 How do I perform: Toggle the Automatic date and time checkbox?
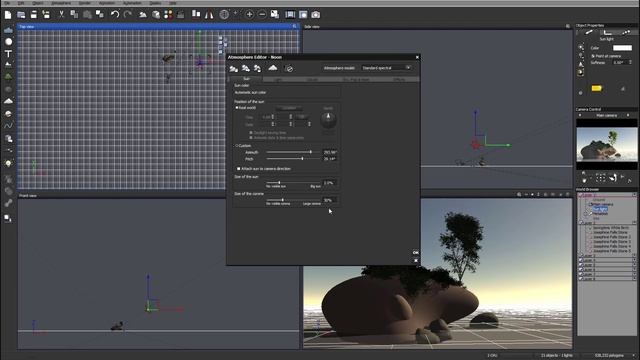coord(251,138)
